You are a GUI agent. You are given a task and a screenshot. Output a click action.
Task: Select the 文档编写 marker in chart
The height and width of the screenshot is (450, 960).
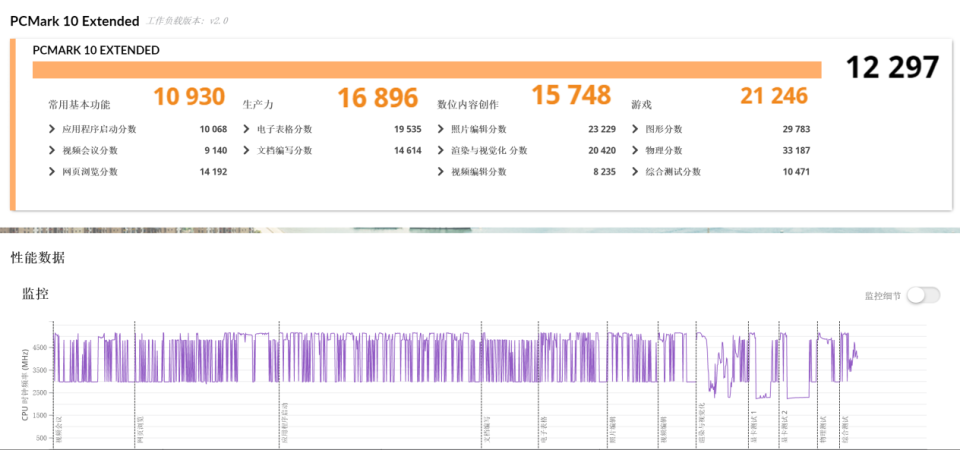click(x=487, y=429)
